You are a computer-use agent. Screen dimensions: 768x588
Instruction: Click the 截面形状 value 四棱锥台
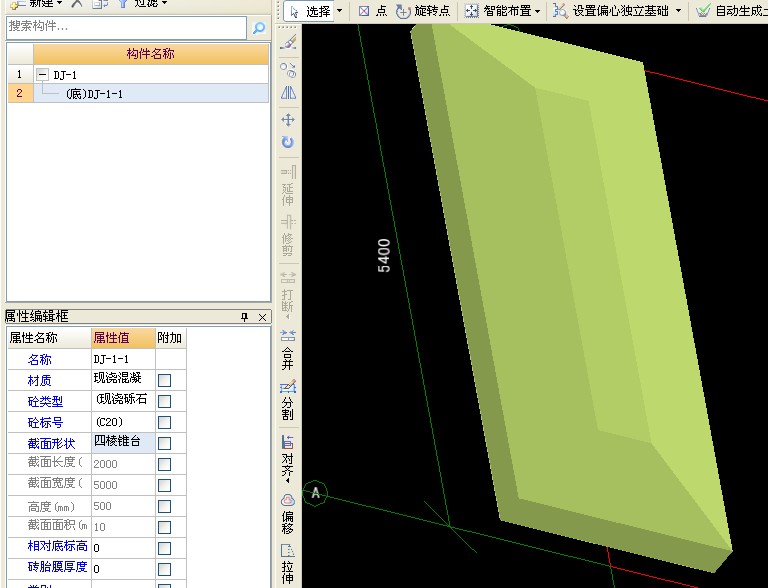(123, 442)
